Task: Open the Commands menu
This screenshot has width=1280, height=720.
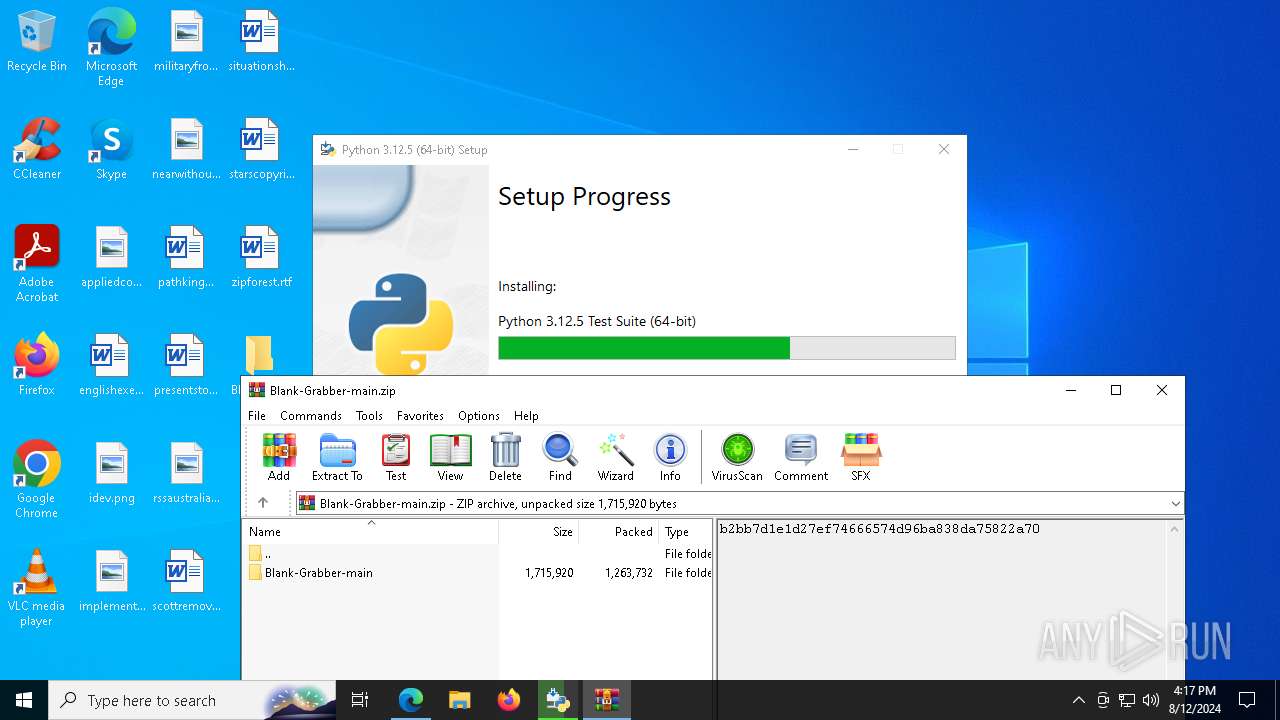Action: 311,416
